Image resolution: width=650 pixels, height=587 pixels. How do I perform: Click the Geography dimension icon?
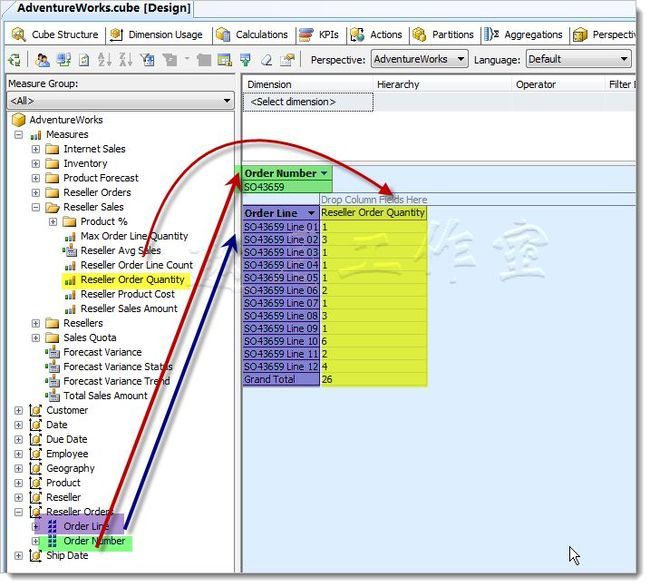pyautogui.click(x=36, y=468)
